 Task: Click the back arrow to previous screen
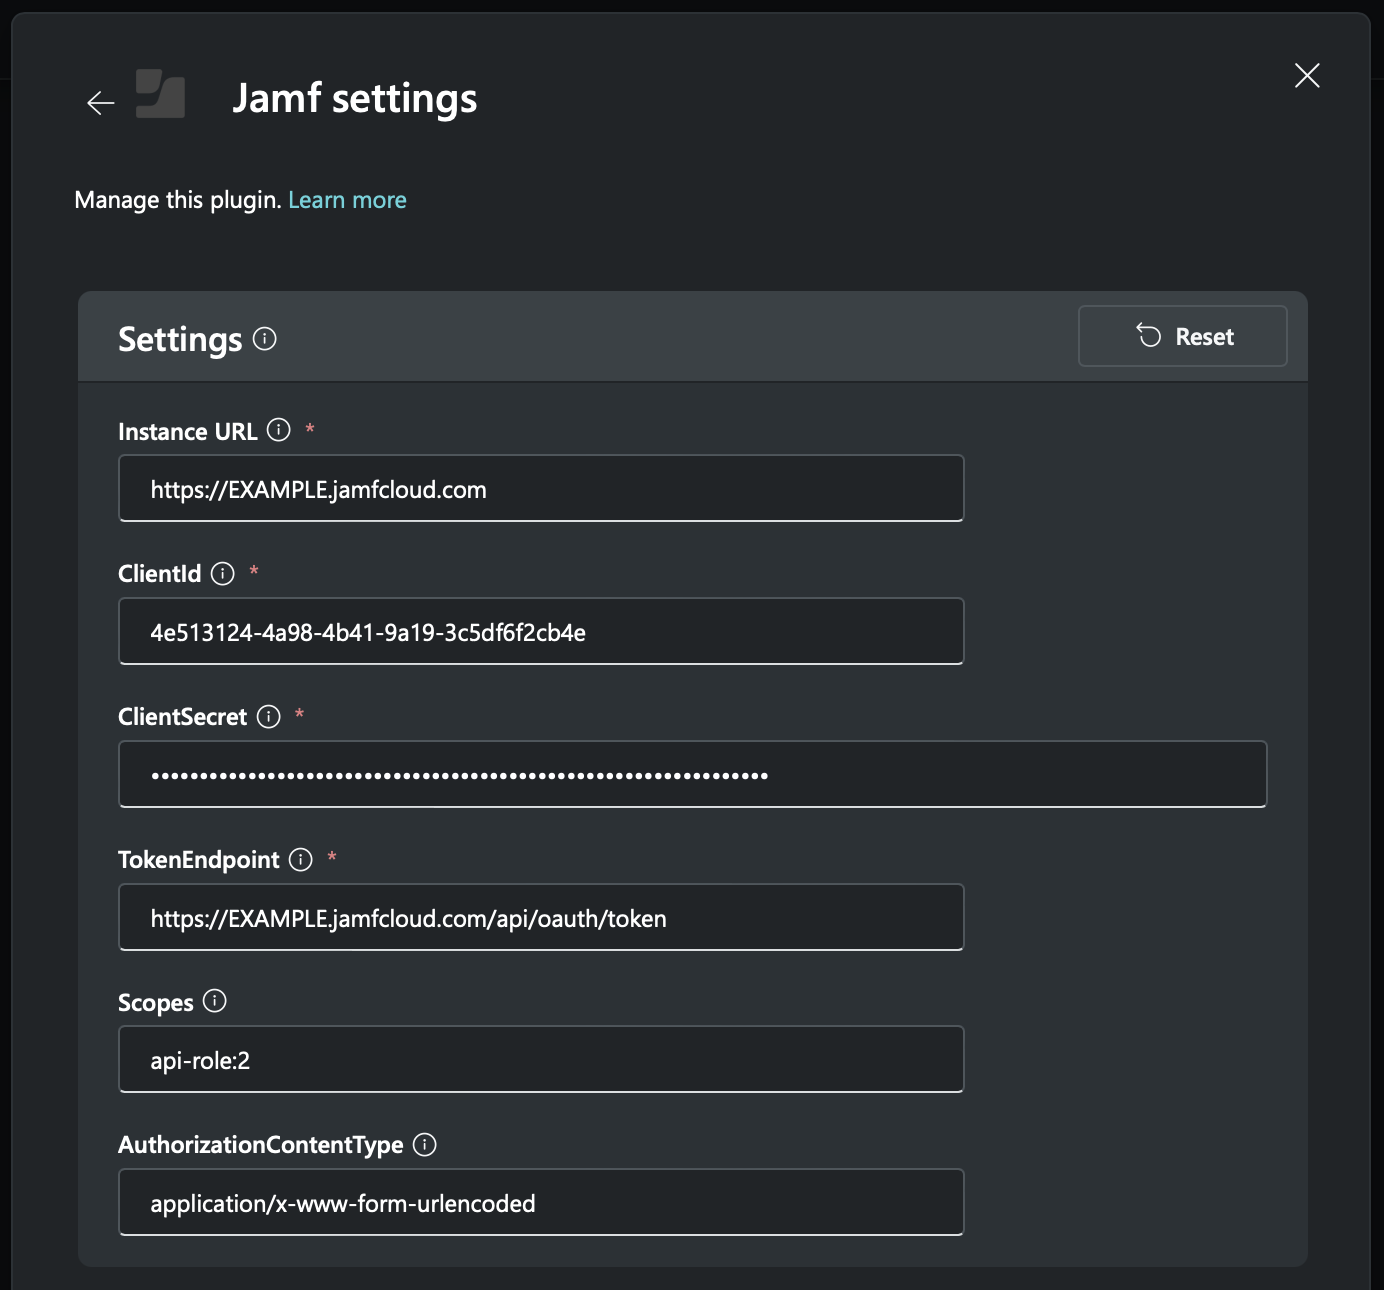click(99, 101)
